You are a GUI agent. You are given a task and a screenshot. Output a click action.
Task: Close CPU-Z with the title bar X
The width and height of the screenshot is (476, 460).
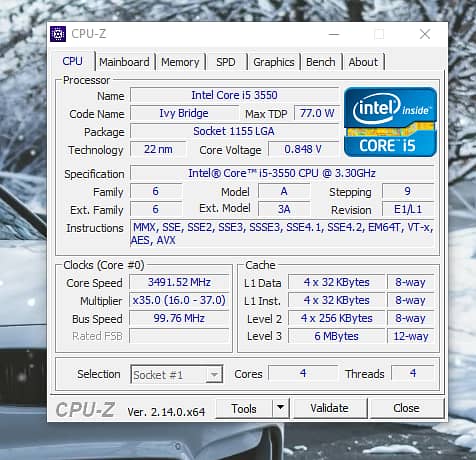pyautogui.click(x=425, y=34)
